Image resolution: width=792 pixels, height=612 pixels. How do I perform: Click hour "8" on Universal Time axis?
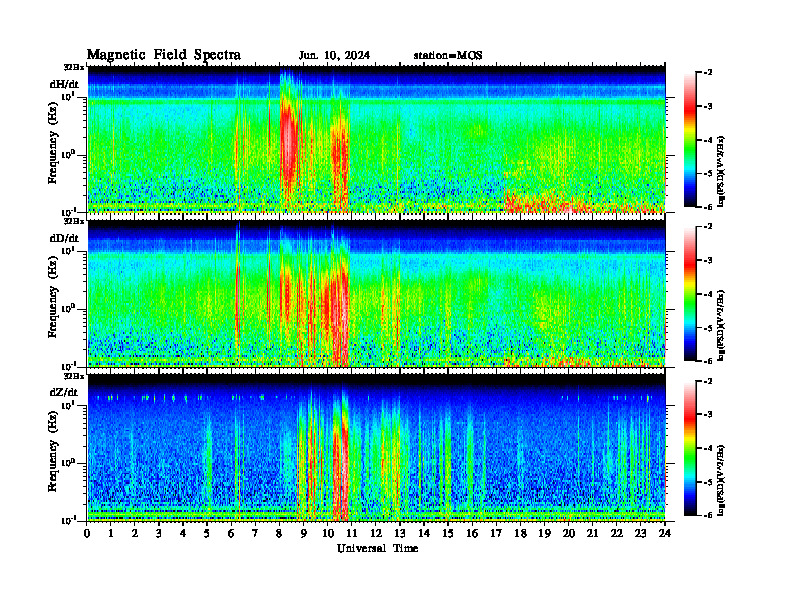click(279, 534)
